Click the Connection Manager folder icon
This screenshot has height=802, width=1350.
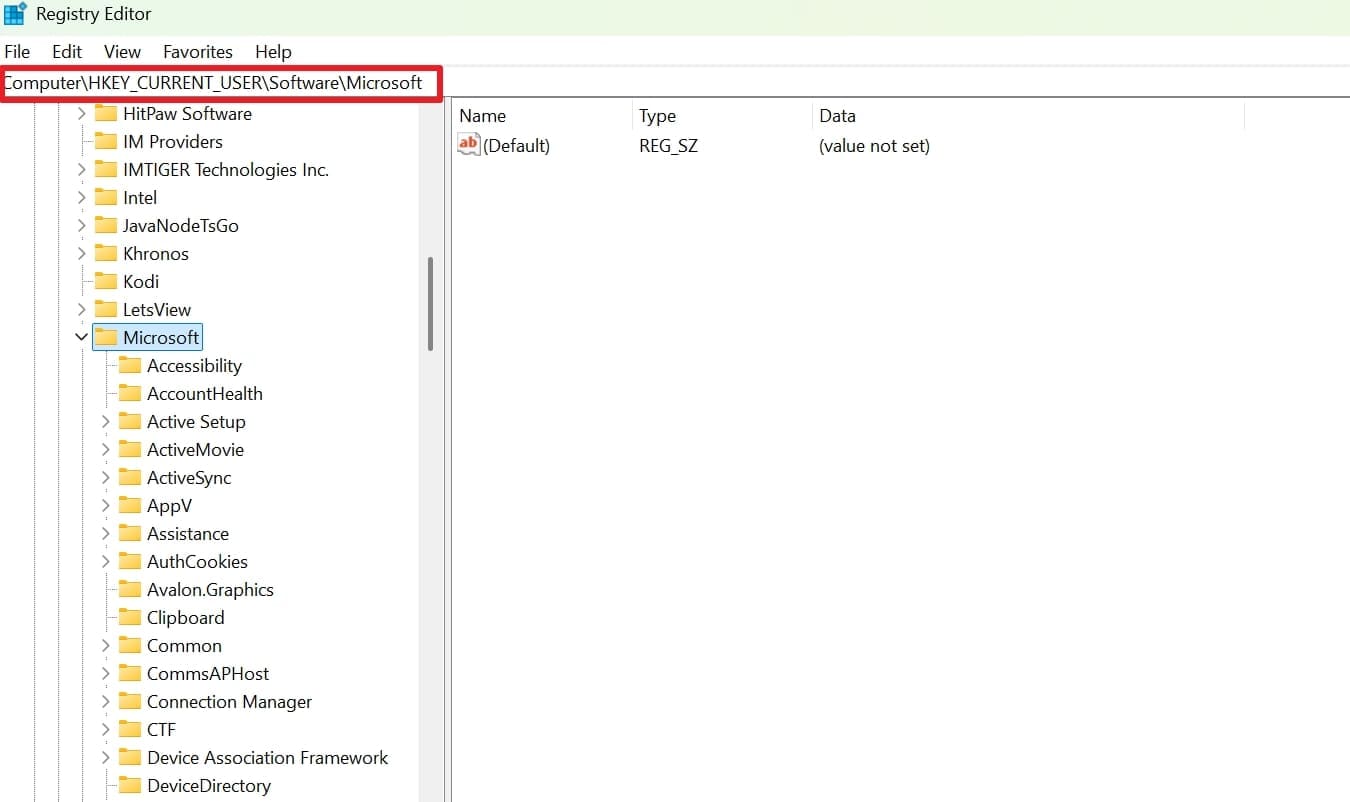coord(130,701)
